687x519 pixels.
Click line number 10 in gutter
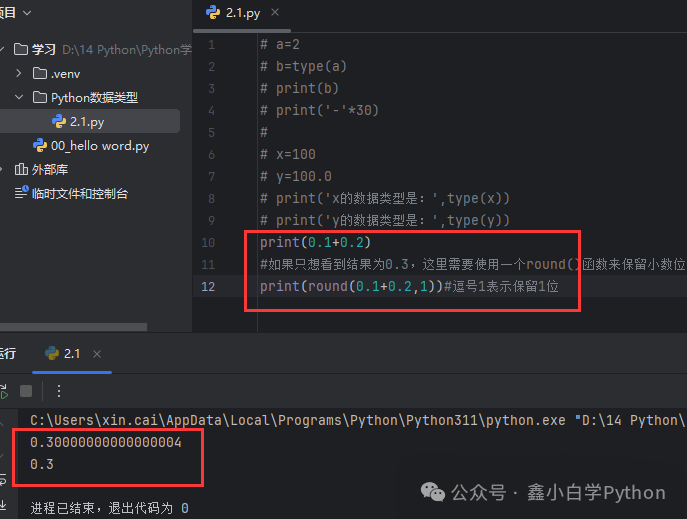coord(208,242)
